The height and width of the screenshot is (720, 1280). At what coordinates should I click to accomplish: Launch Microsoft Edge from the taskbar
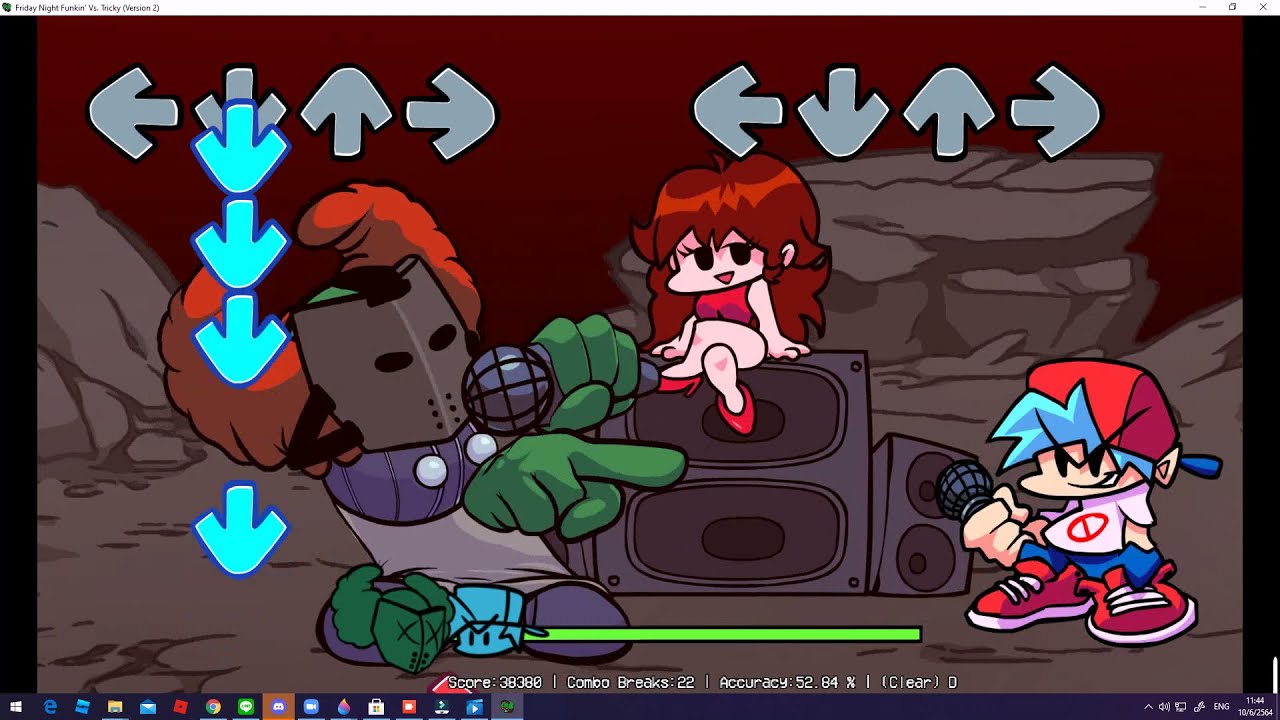coord(50,707)
